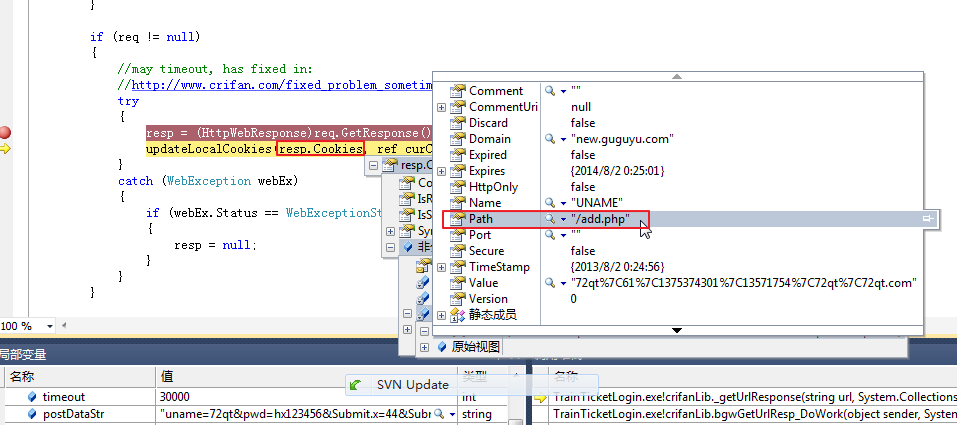Click the timeout variable icon
Image resolution: width=957 pixels, height=425 pixels.
32,397
